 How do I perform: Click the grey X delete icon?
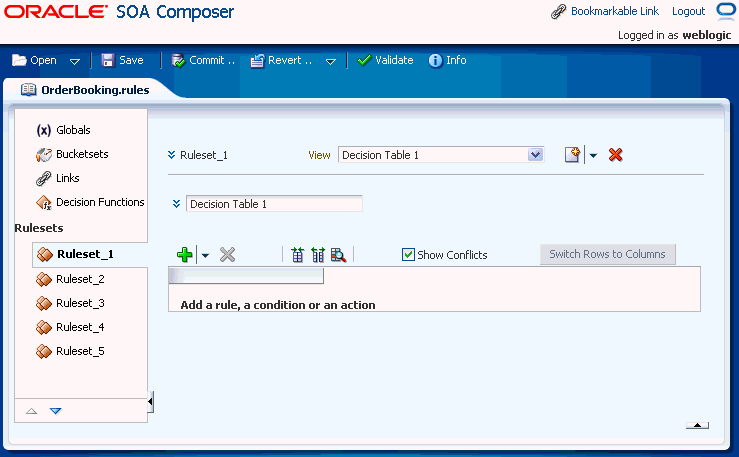point(227,255)
